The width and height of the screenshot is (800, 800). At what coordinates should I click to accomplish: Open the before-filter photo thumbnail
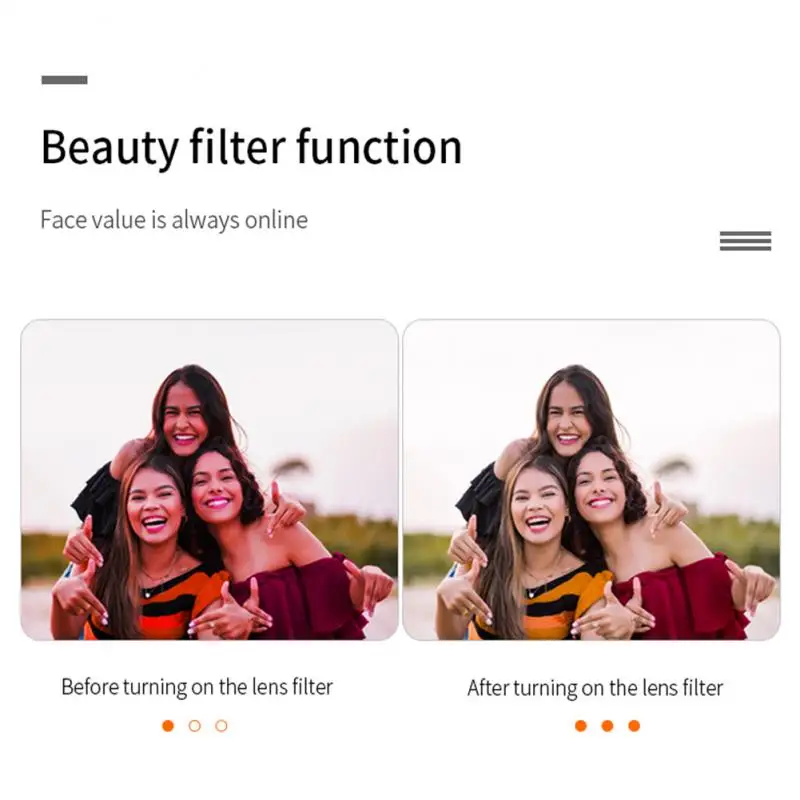209,480
